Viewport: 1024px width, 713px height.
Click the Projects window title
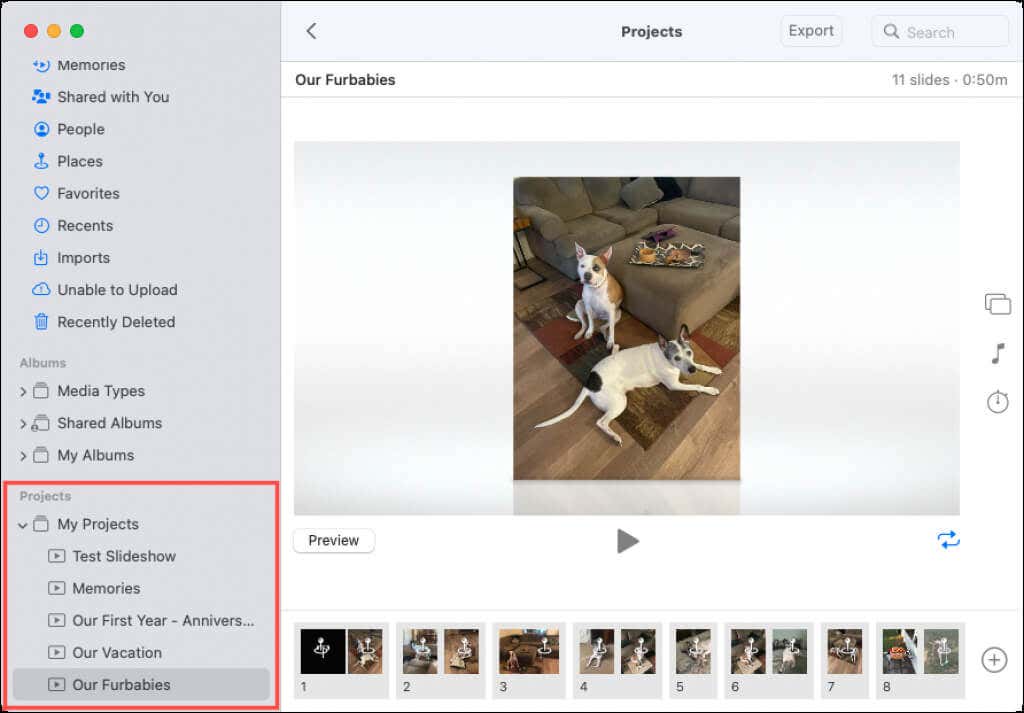651,31
